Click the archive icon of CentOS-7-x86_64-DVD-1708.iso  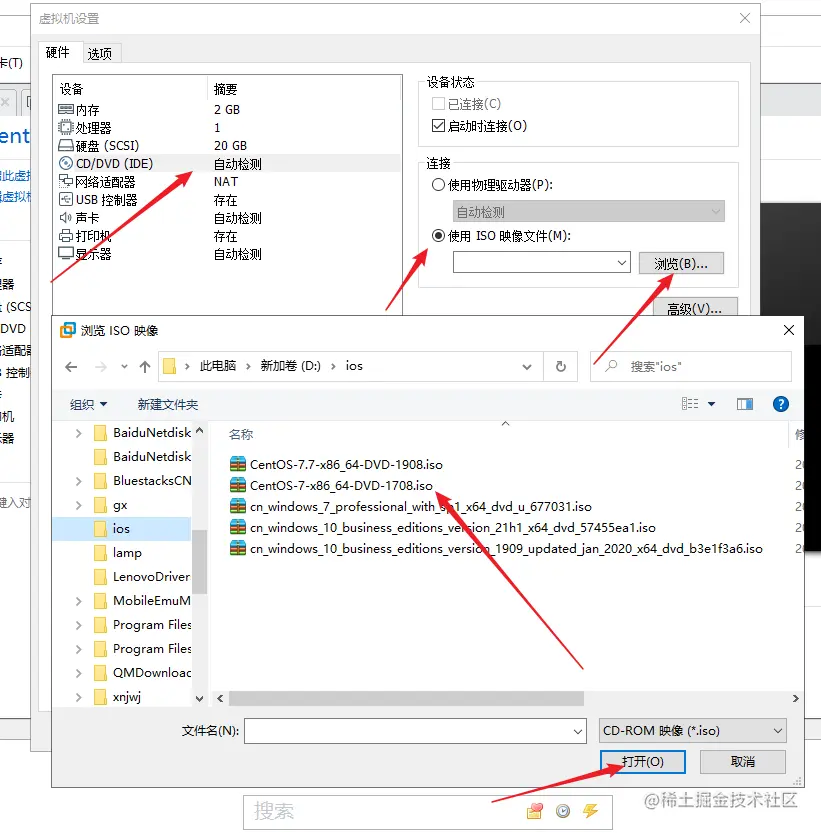click(238, 485)
